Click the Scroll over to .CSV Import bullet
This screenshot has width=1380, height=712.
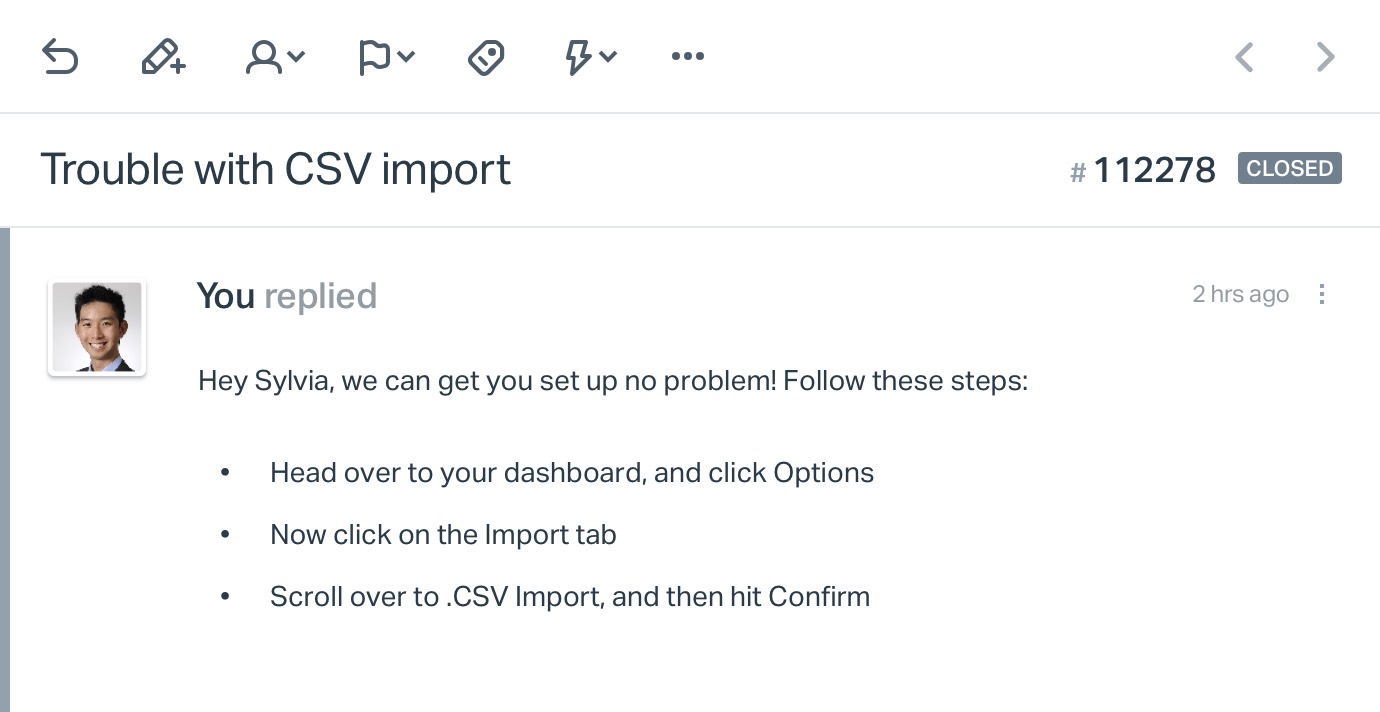(x=570, y=596)
